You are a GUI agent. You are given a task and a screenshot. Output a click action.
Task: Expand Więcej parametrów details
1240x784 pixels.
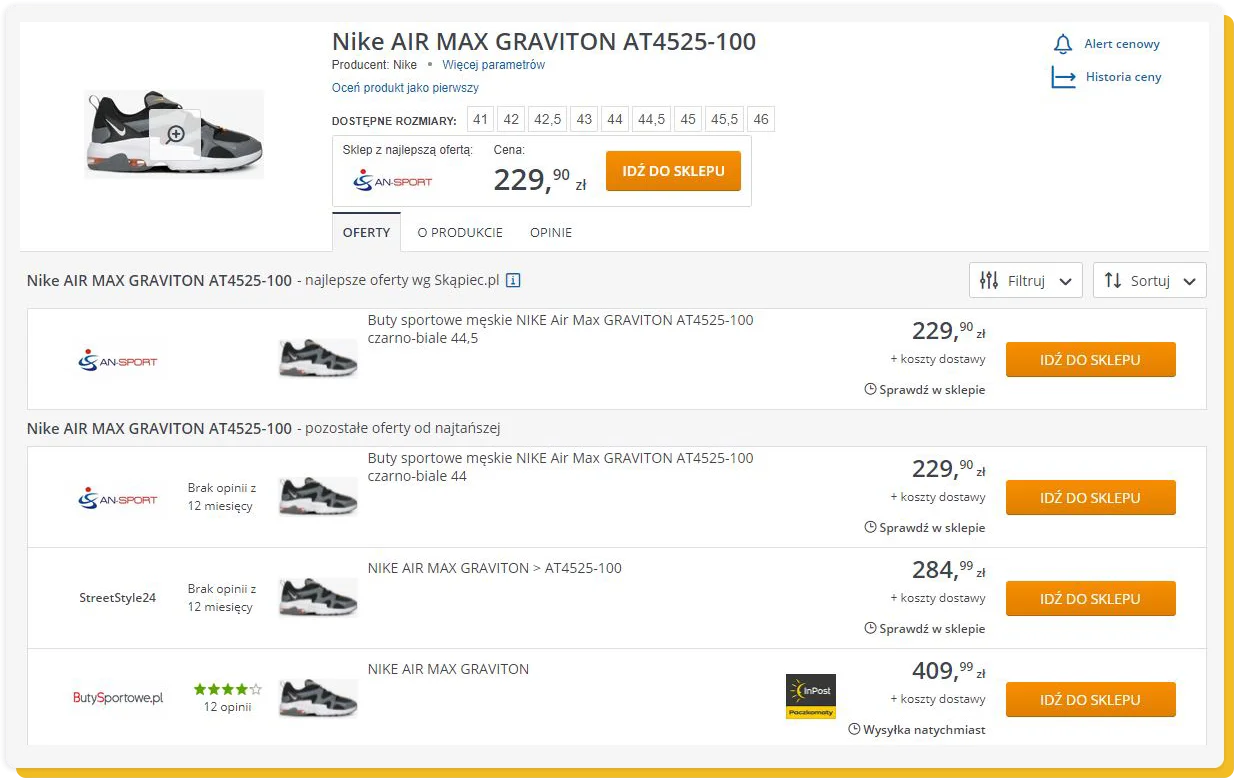pyautogui.click(x=494, y=65)
